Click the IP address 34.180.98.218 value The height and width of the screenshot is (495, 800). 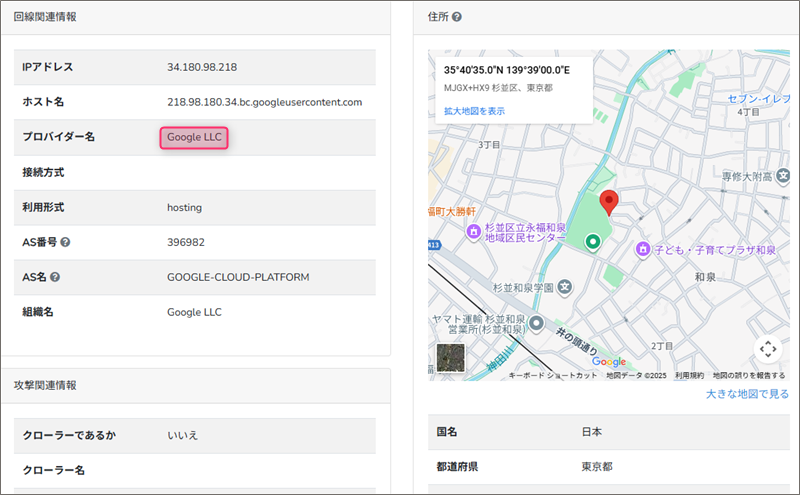tap(201, 67)
